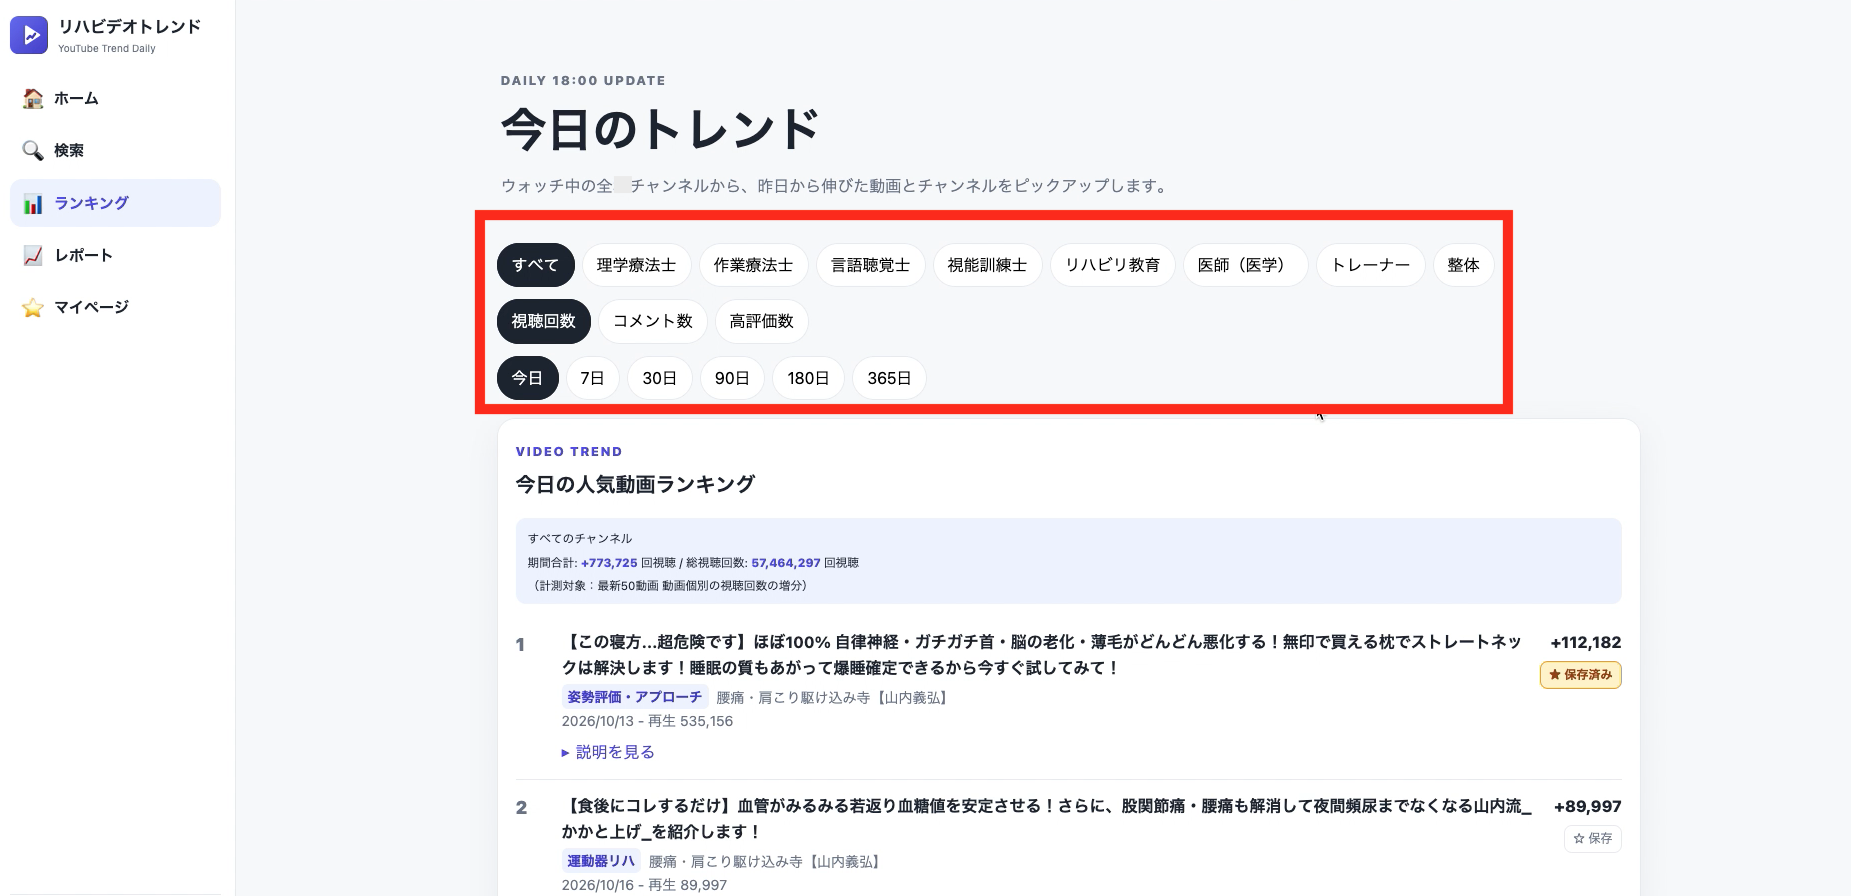Image resolution: width=1851 pixels, height=896 pixels.
Task: Click the bar chart ranking icon
Action: (33, 203)
